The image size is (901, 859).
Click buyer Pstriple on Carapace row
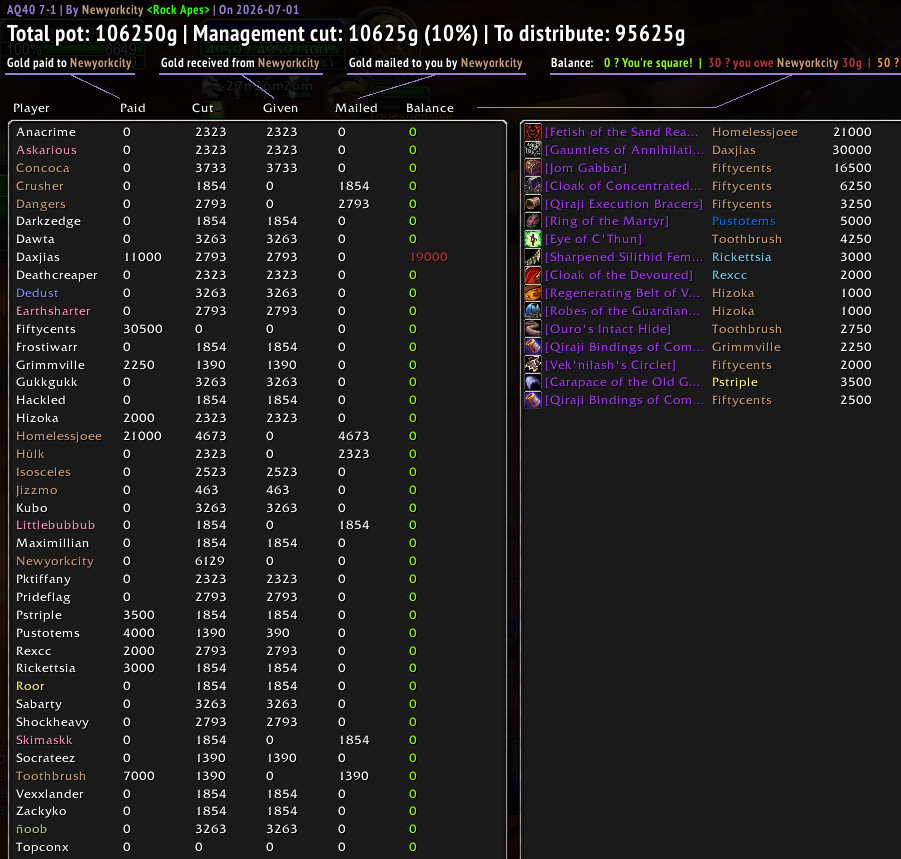pyautogui.click(x=734, y=382)
